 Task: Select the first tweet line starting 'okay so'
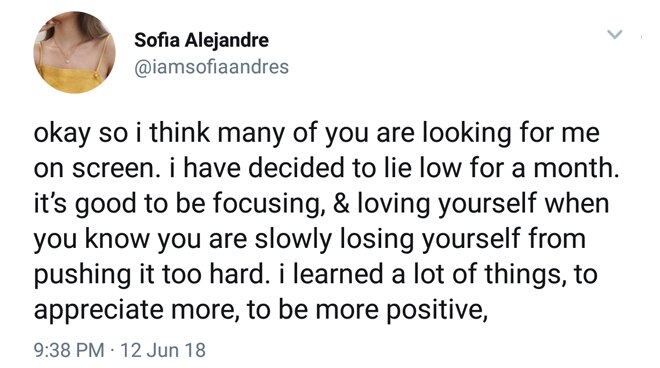(317, 133)
